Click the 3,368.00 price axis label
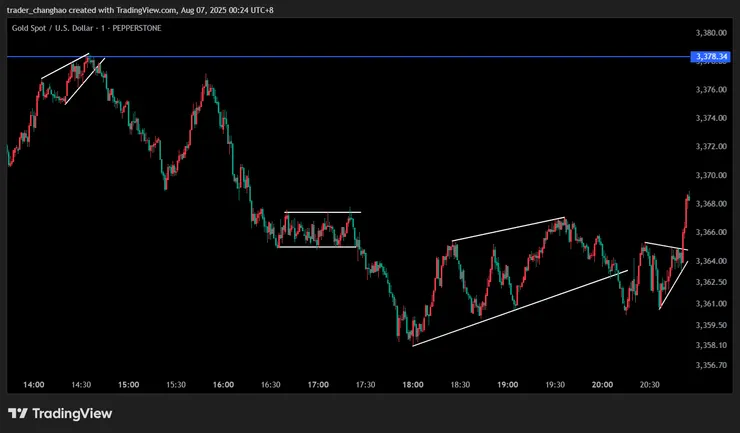The height and width of the screenshot is (433, 740). [711, 204]
